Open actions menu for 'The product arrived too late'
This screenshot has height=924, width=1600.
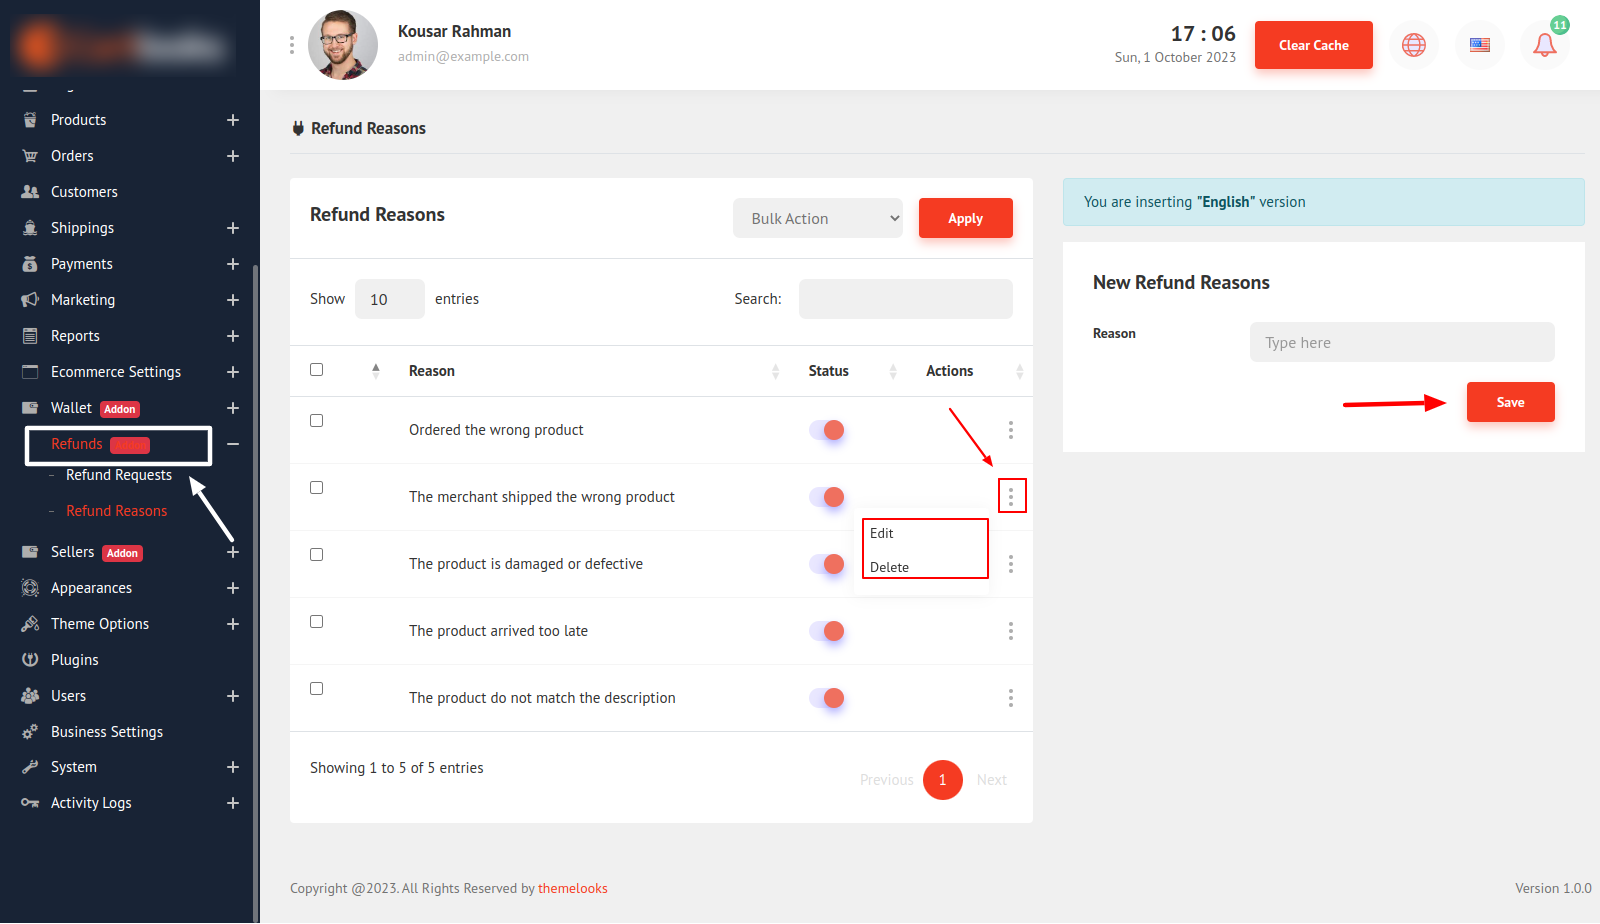point(1010,631)
